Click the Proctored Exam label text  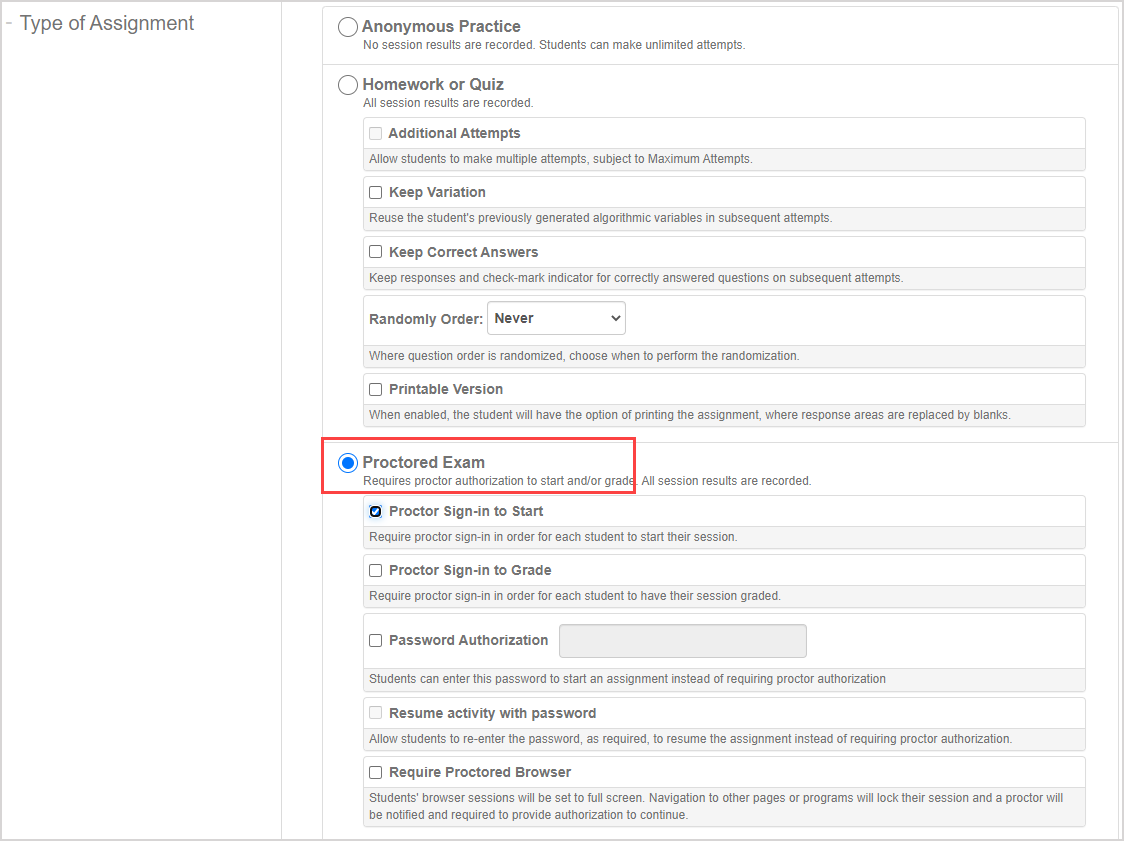coord(423,463)
